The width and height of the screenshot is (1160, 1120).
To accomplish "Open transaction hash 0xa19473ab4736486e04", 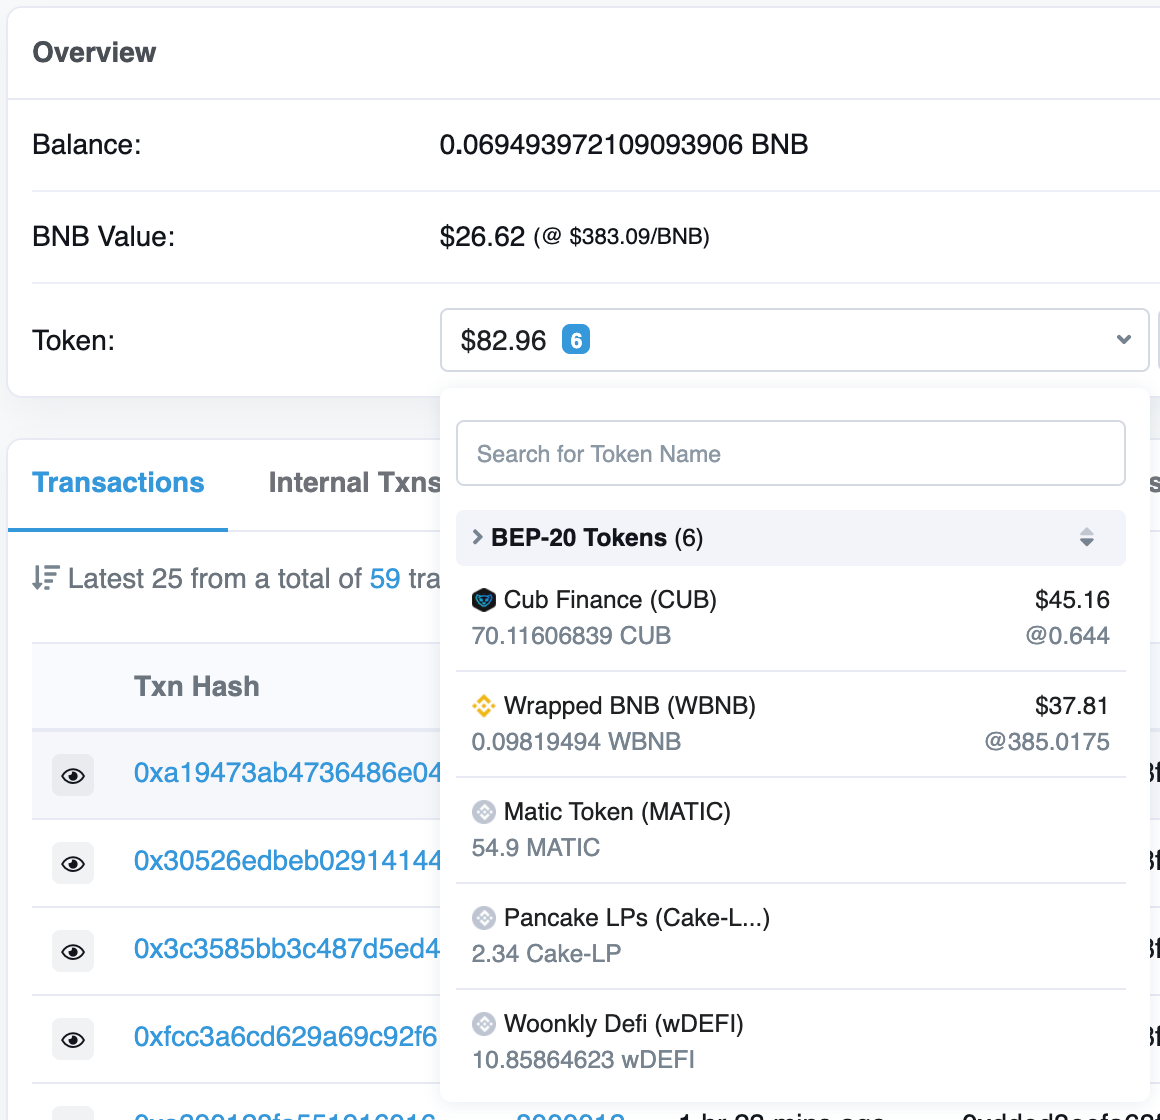I will (x=287, y=773).
